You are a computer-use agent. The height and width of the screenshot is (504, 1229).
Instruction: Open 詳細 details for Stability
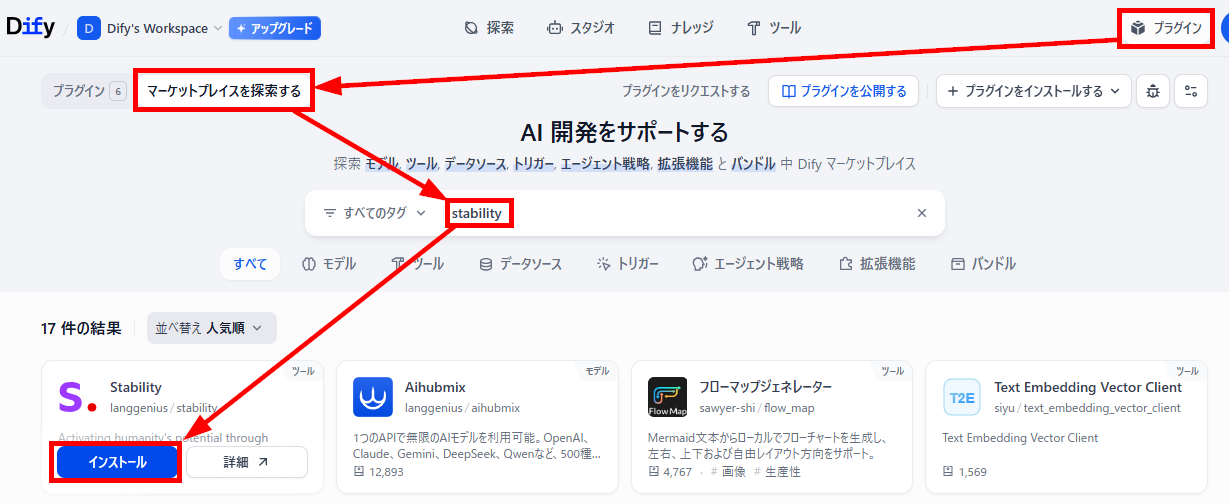[246, 462]
